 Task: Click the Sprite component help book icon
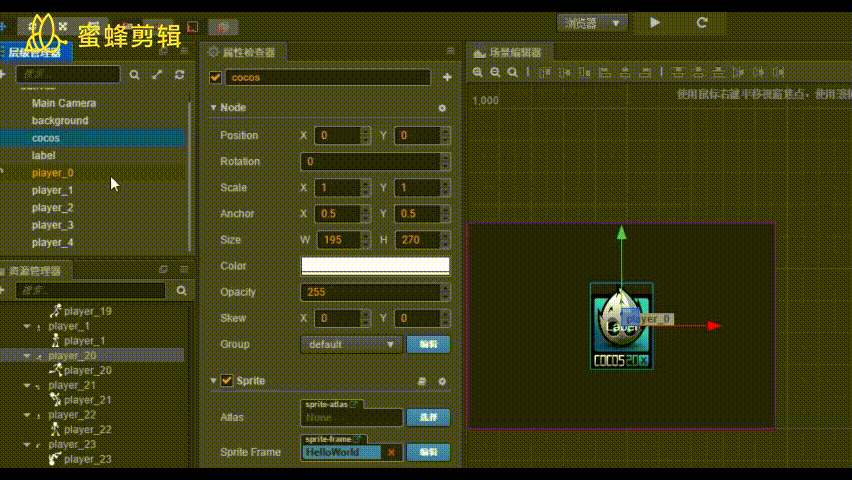point(422,382)
